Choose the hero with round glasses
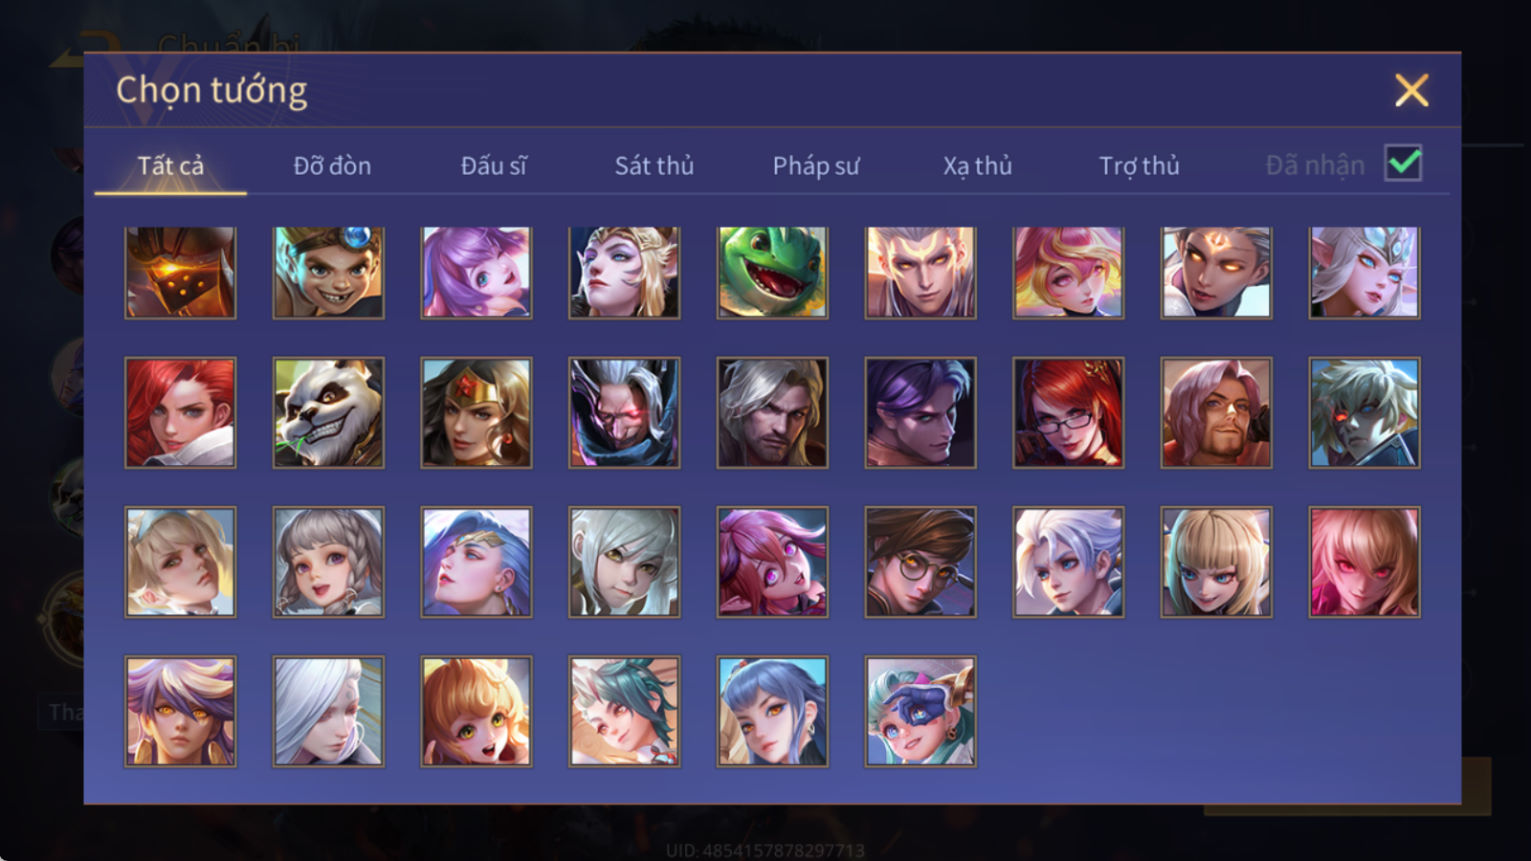The image size is (1531, 861). (920, 561)
